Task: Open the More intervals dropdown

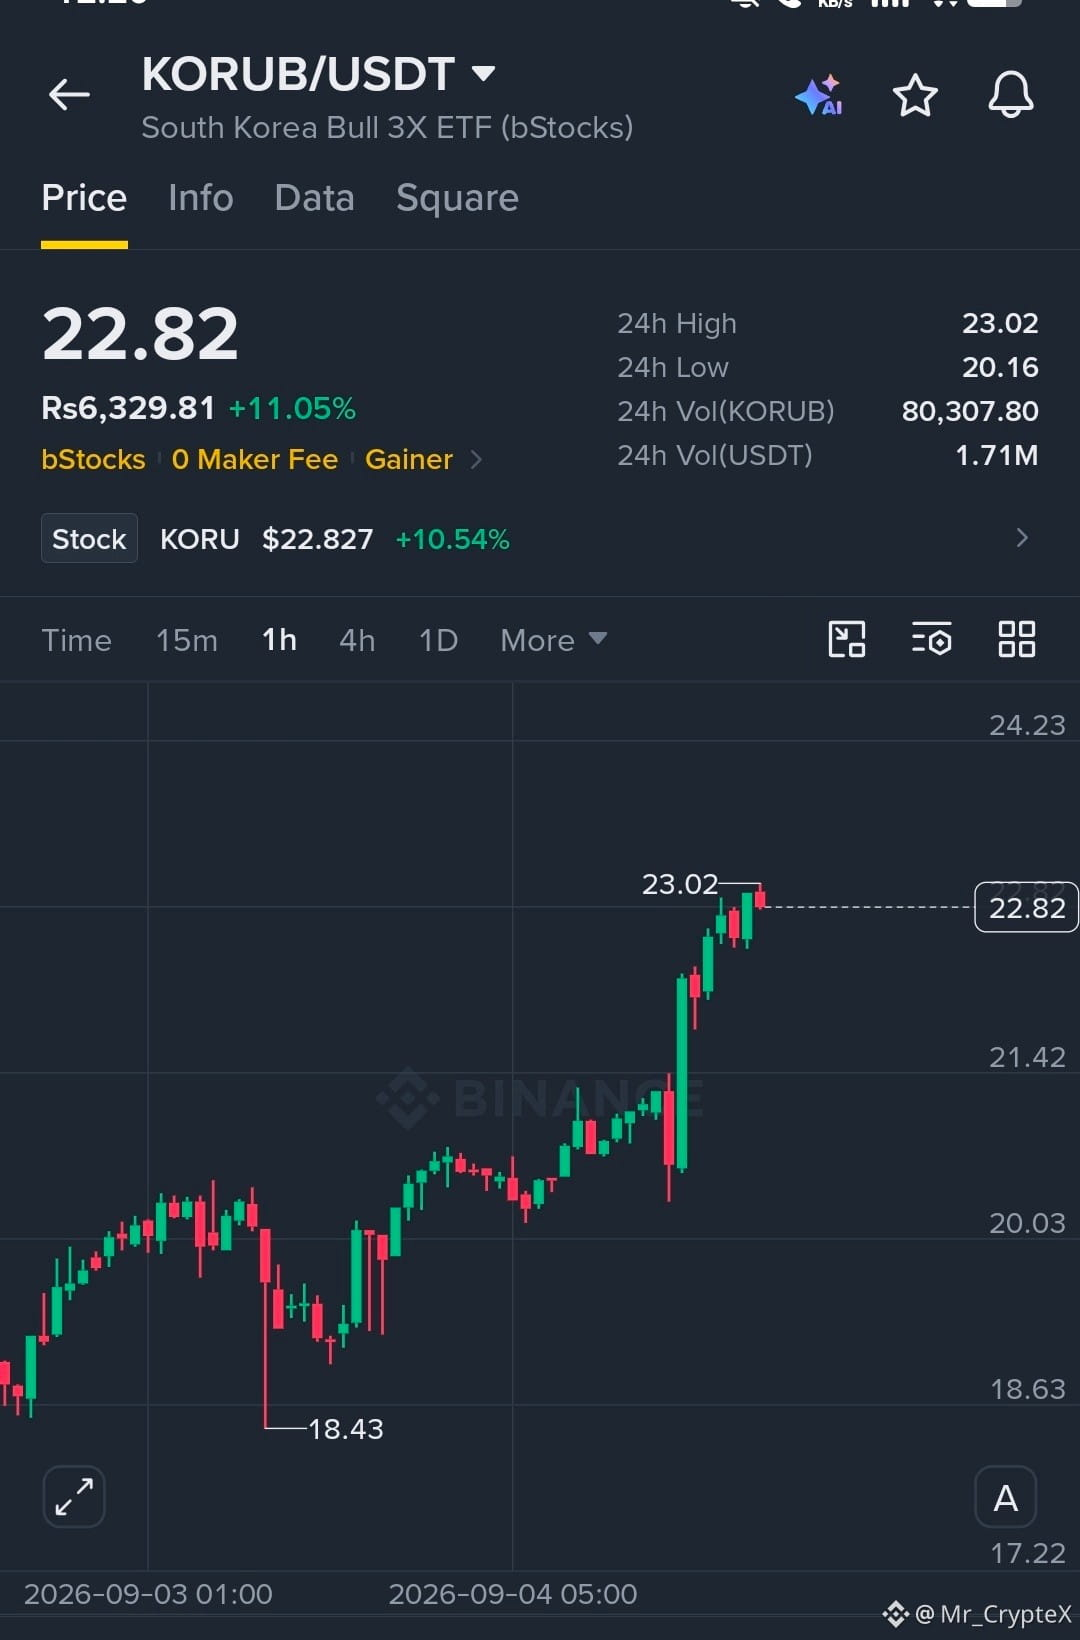Action: 554,640
